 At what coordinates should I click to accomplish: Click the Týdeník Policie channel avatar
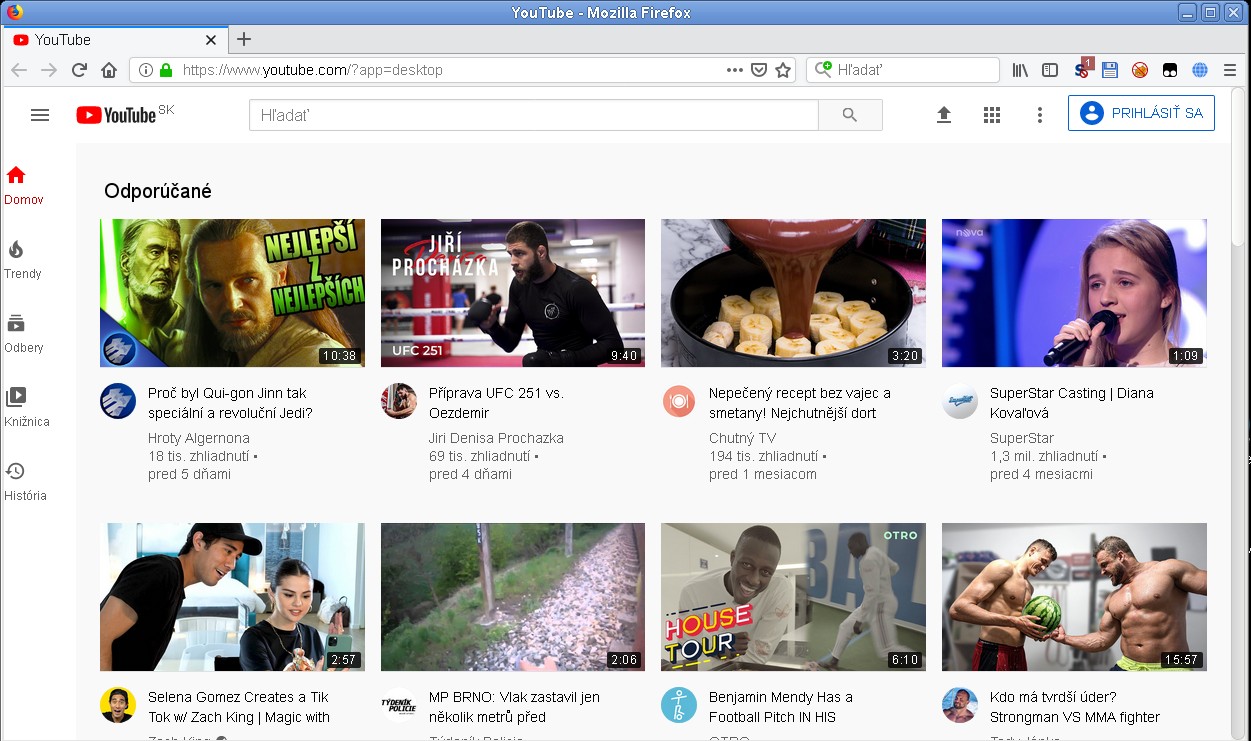coord(398,705)
